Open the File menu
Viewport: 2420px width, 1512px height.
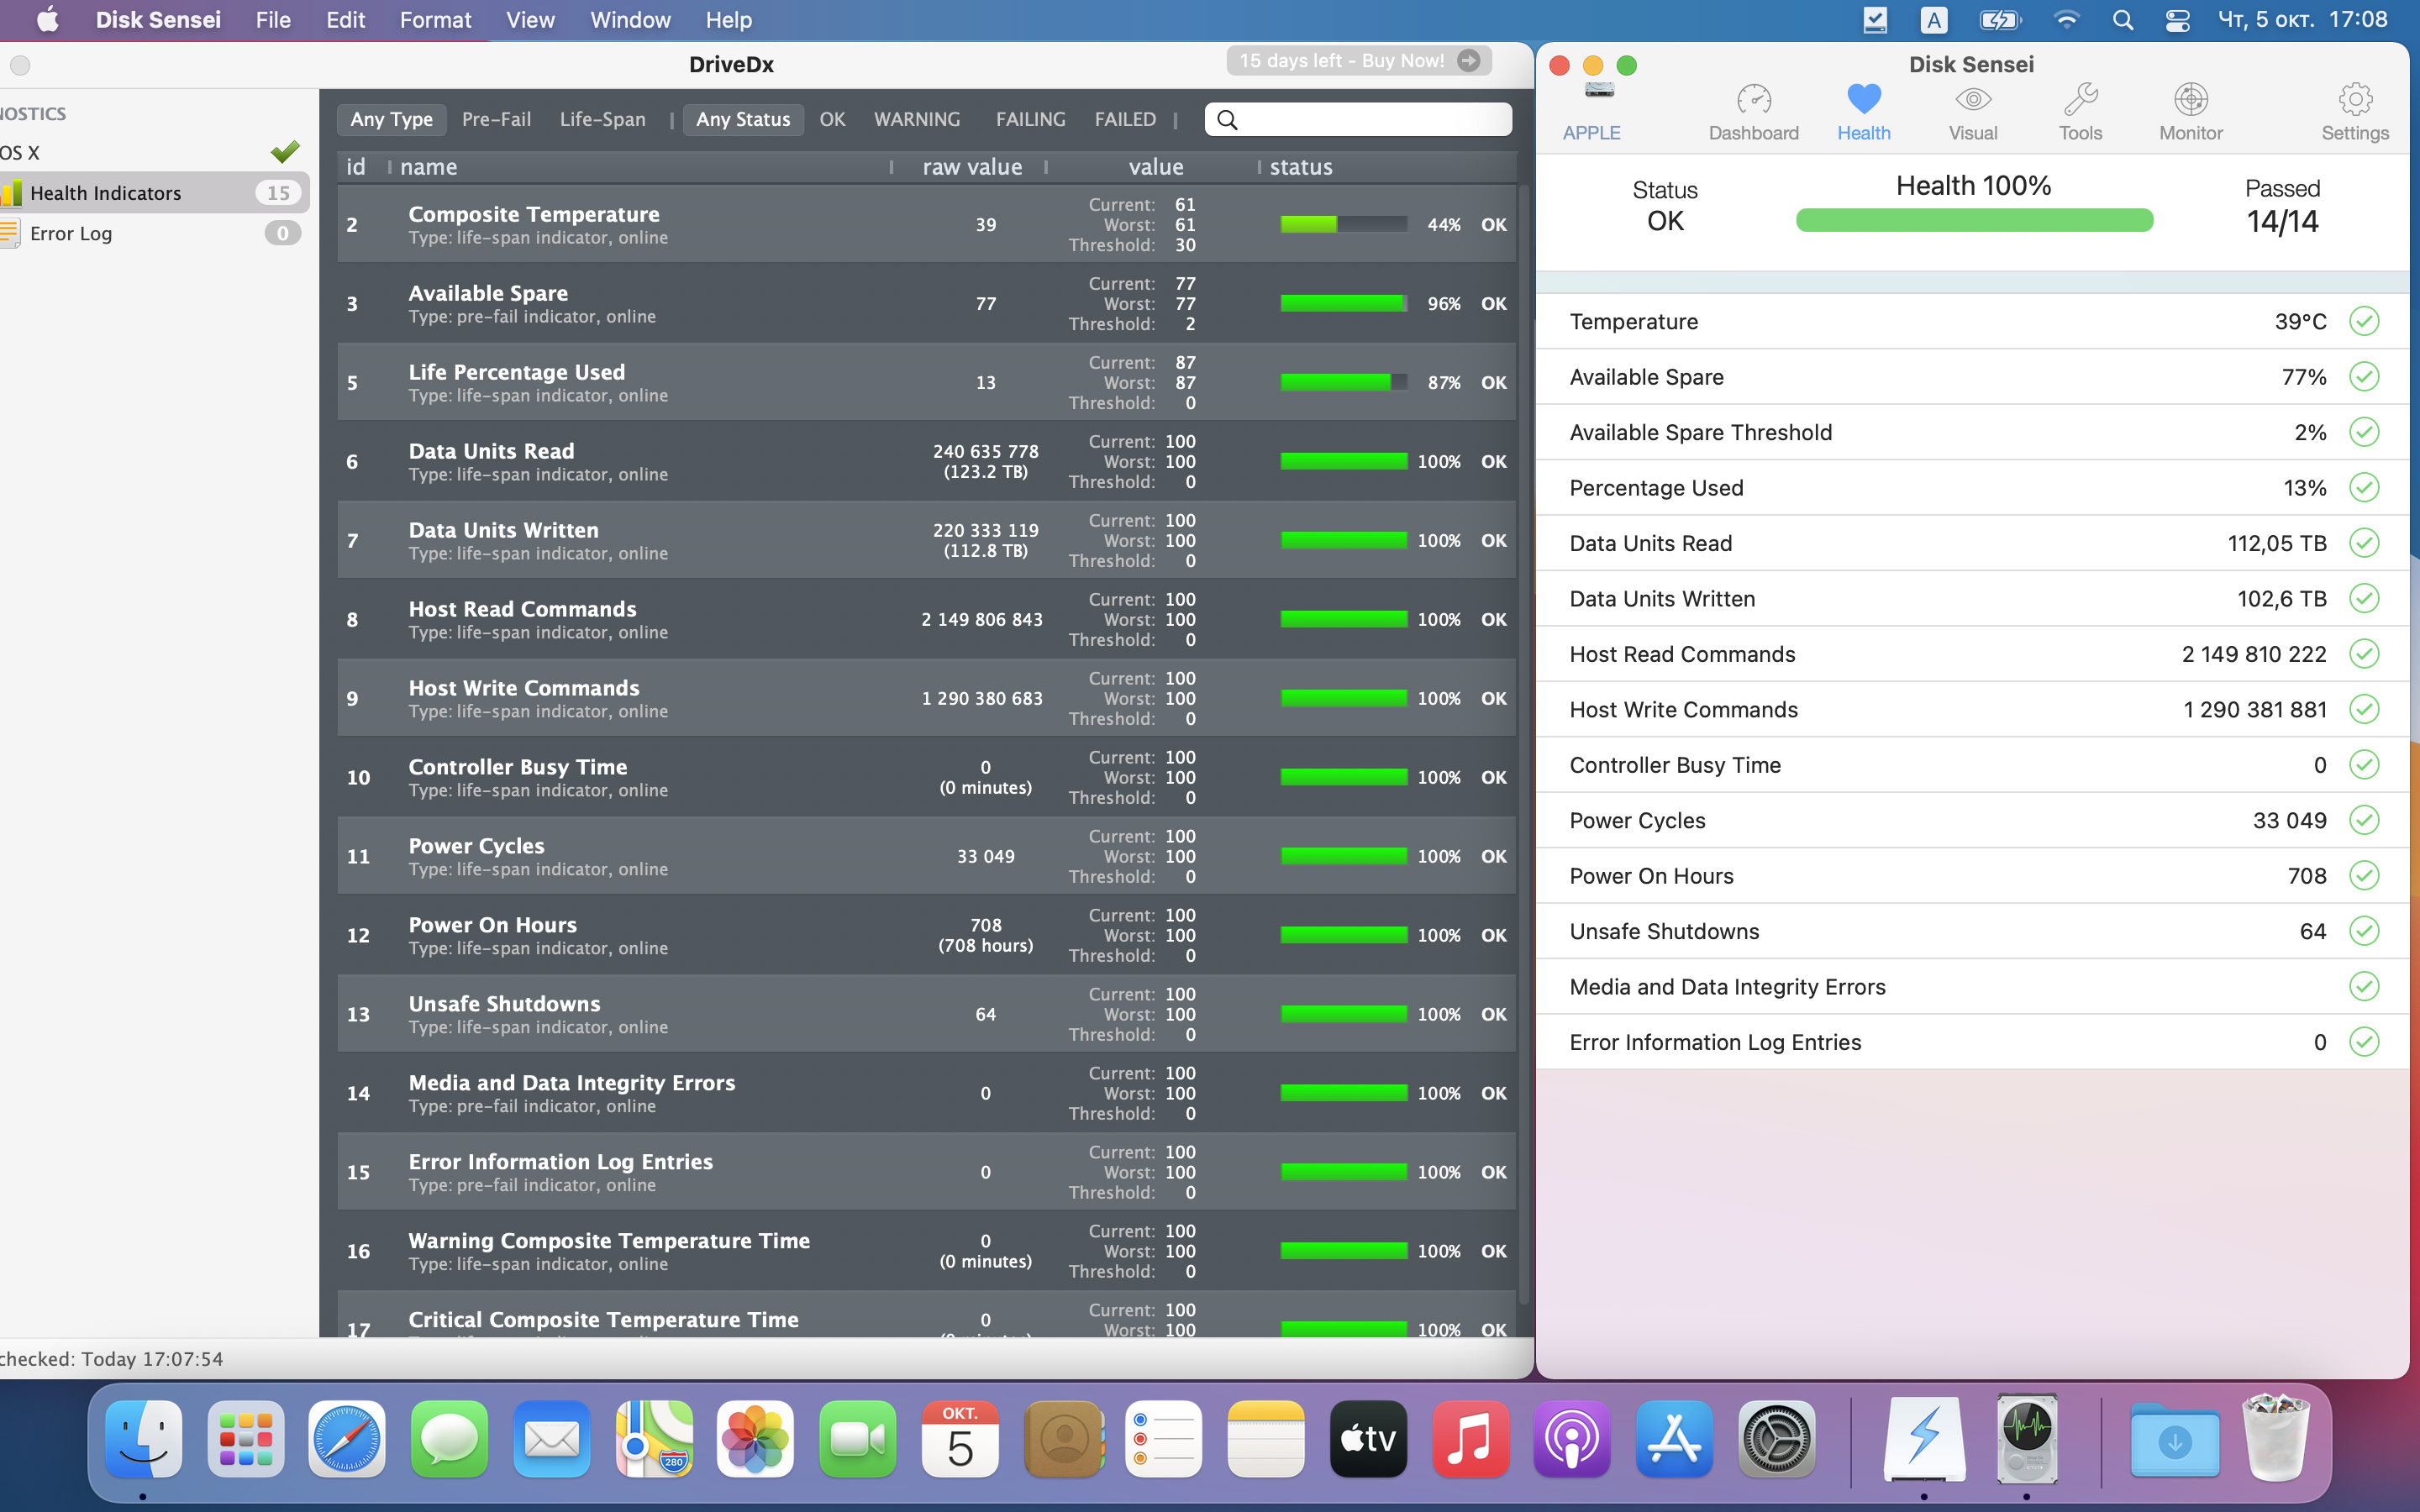point(272,20)
